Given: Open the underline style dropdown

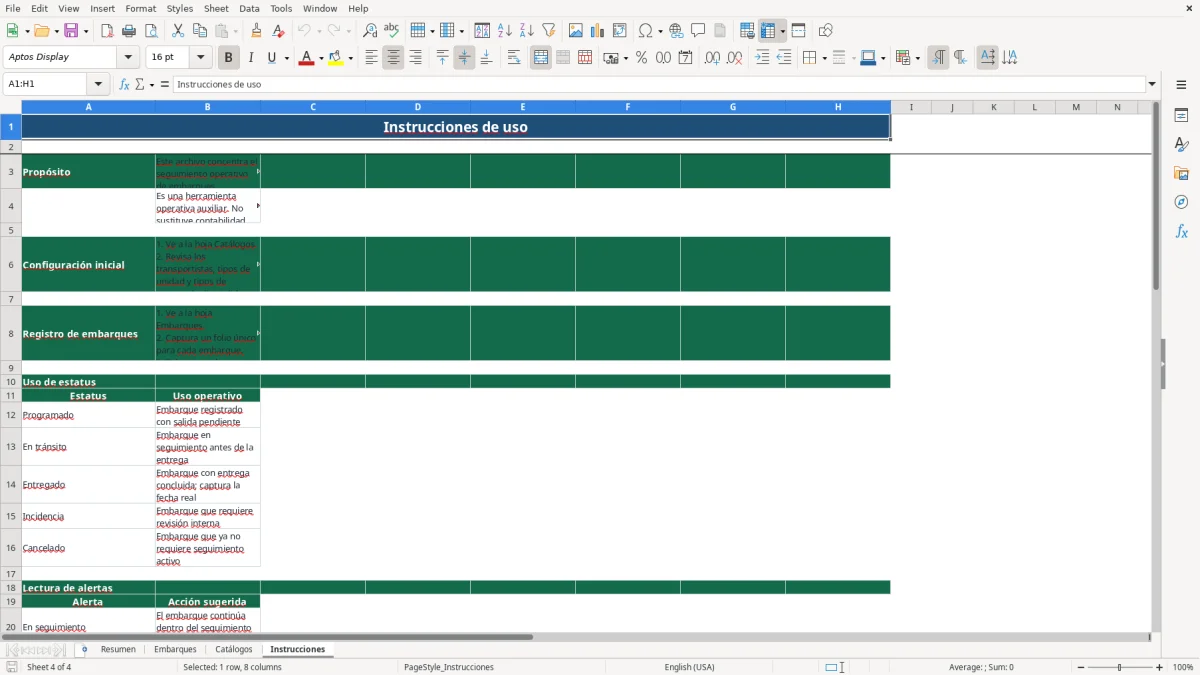Looking at the screenshot, I should coord(287,58).
